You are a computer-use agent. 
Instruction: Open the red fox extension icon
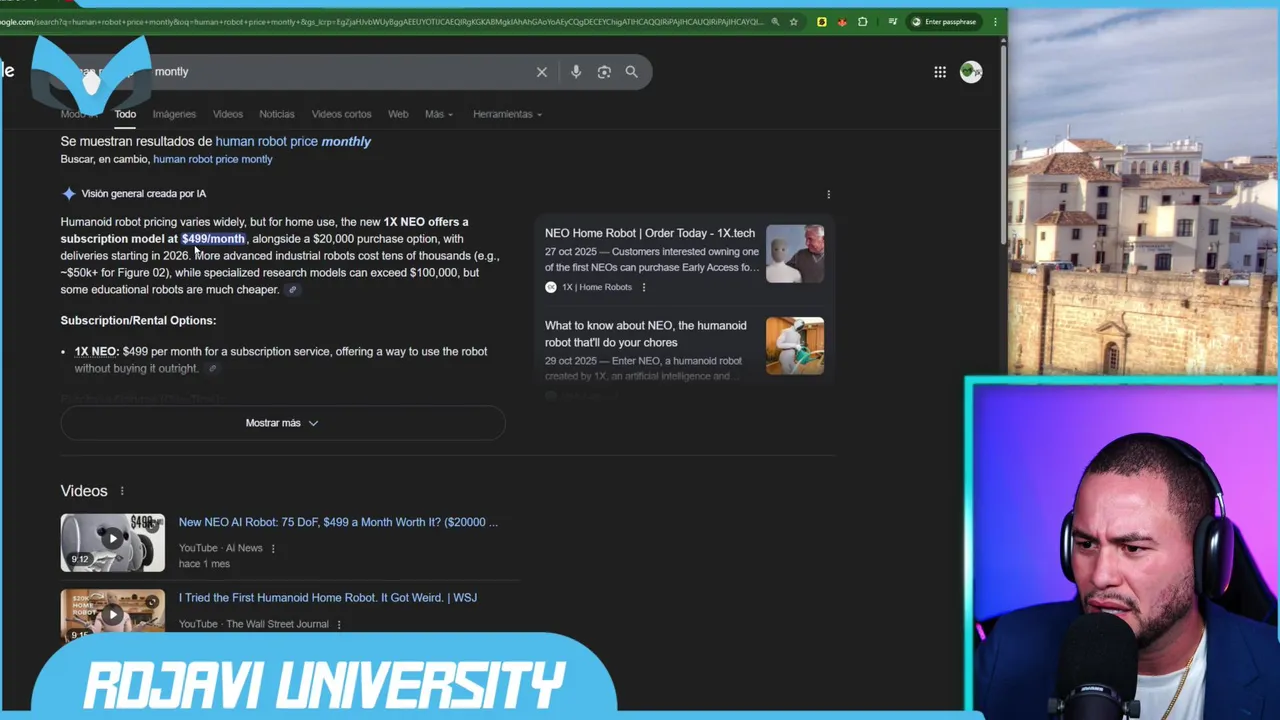click(x=842, y=21)
